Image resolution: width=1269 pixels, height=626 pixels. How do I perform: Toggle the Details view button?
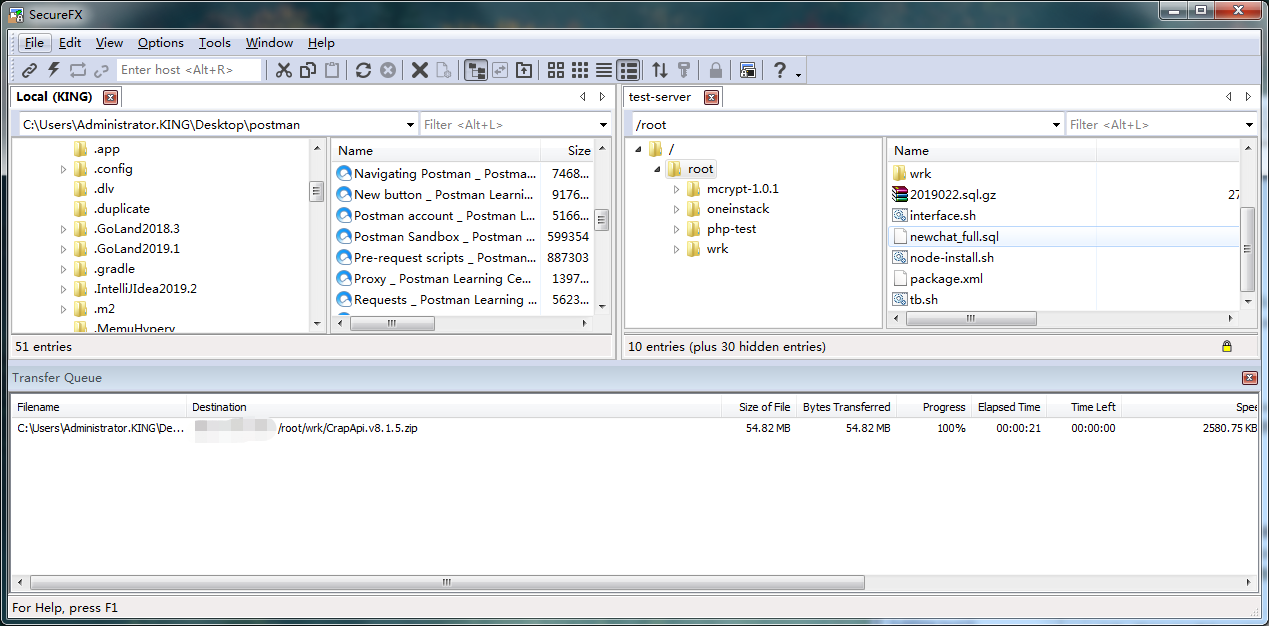pos(628,70)
